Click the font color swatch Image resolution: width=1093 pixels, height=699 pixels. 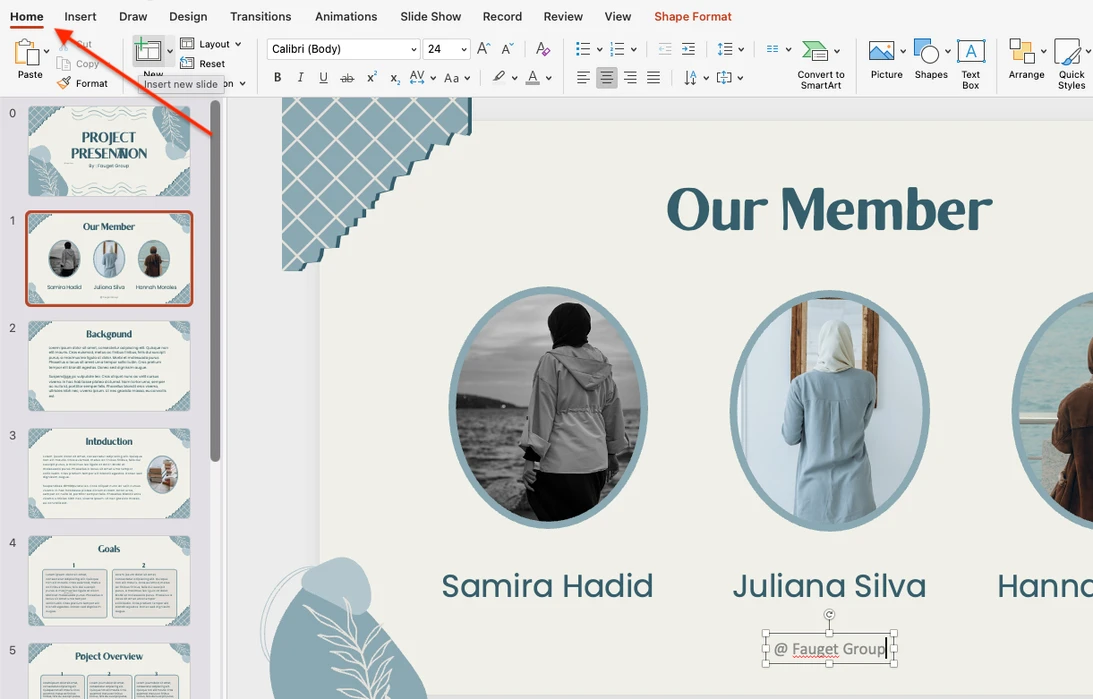[533, 78]
